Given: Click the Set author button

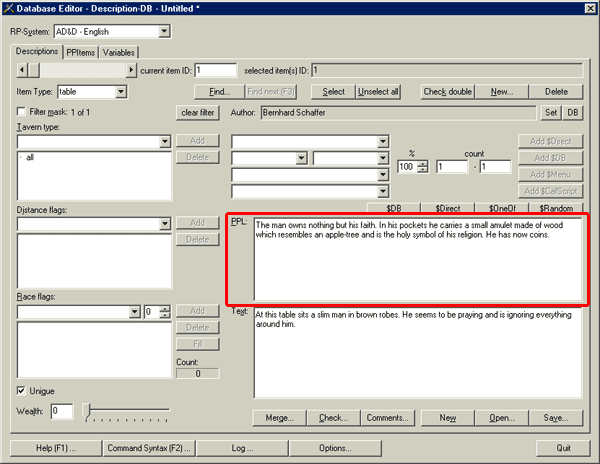Looking at the screenshot, I should (x=550, y=113).
